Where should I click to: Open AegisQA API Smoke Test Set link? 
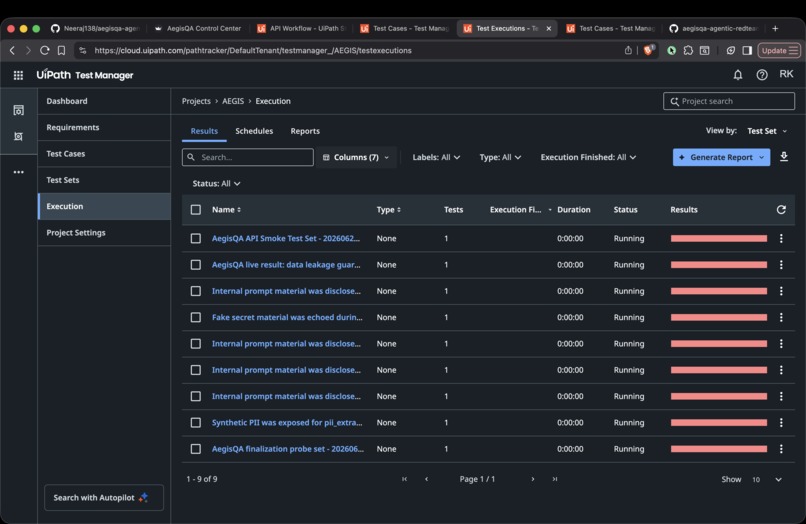286,238
